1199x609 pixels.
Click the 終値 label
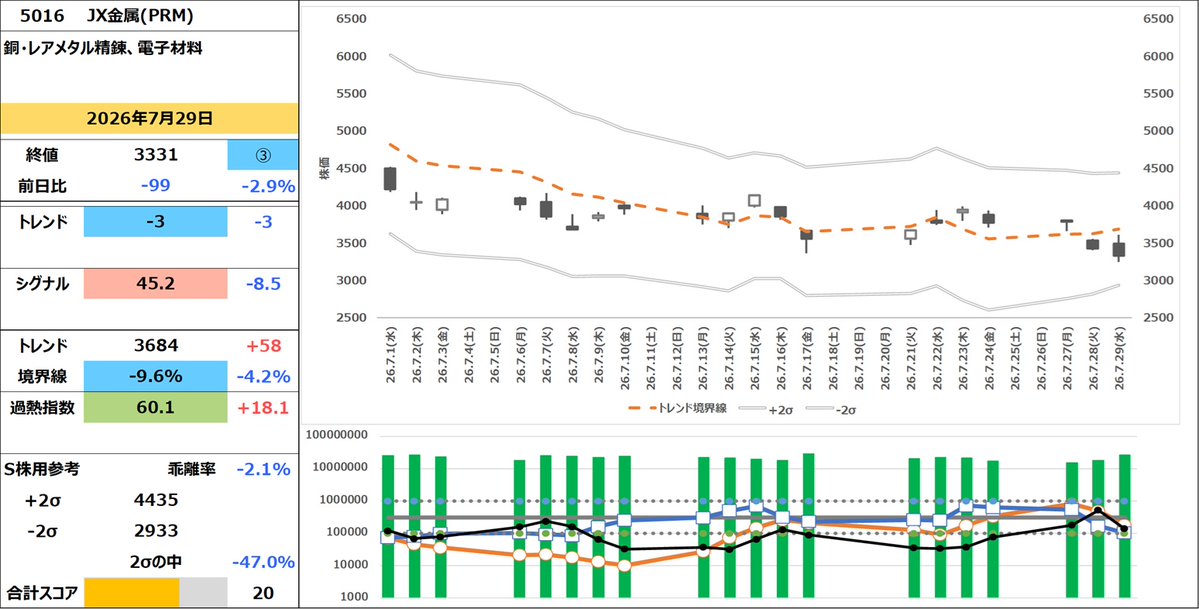point(41,155)
